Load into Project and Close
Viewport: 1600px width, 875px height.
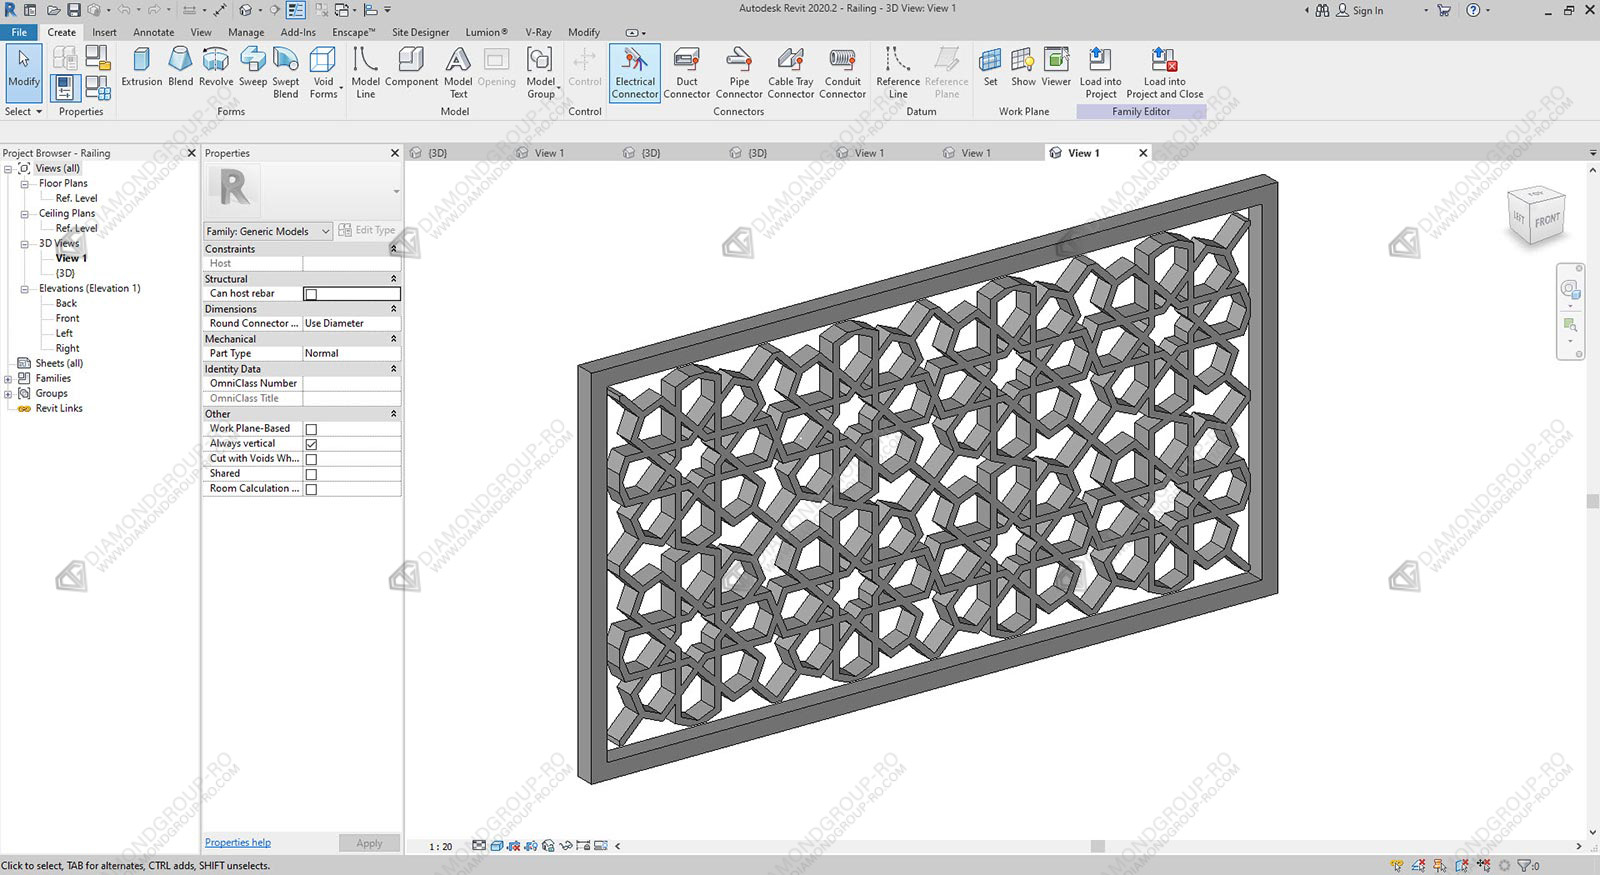pyautogui.click(x=1165, y=73)
